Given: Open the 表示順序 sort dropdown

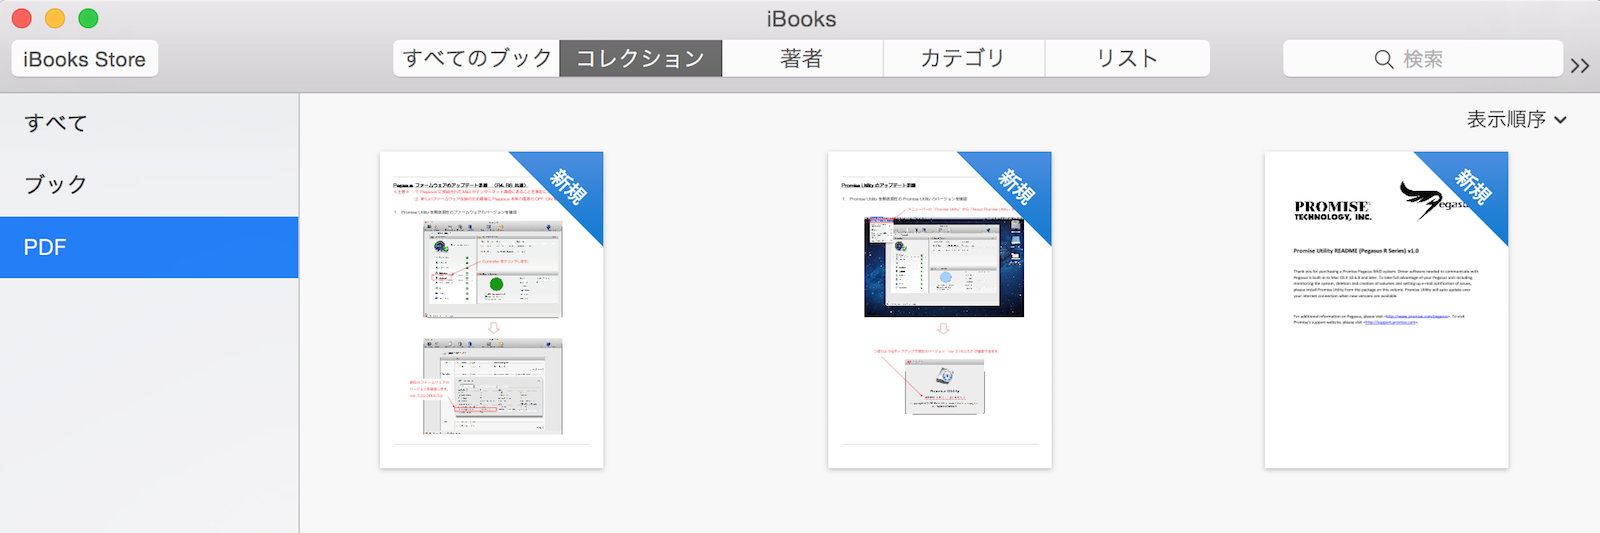Looking at the screenshot, I should [x=1517, y=119].
